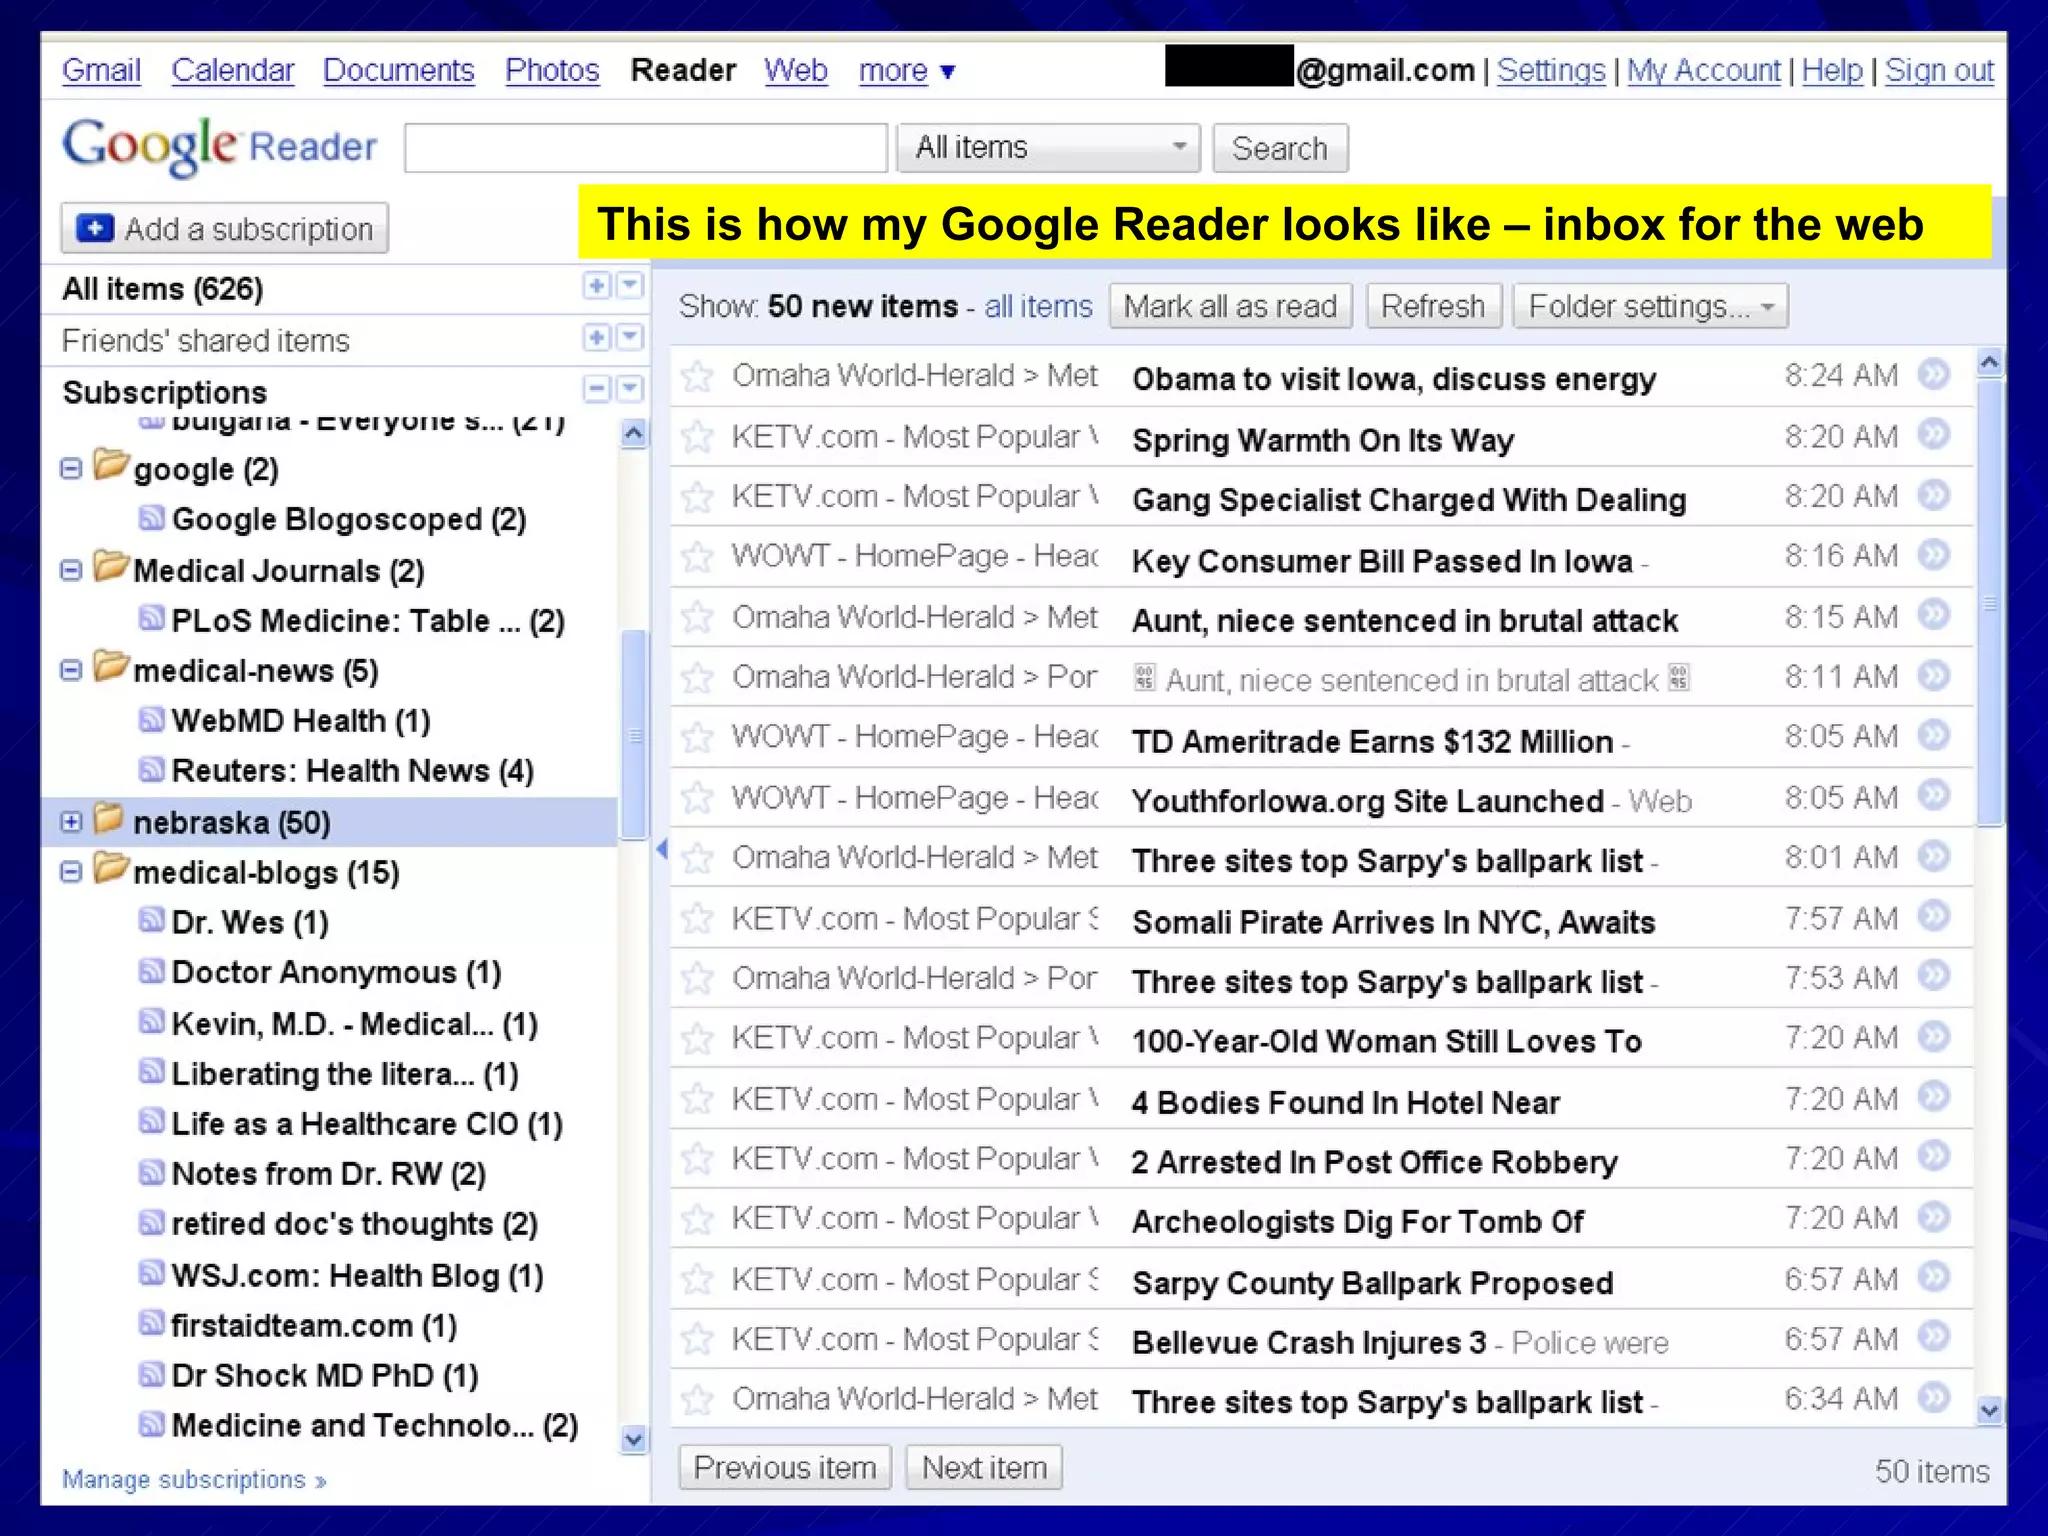
Task: Open the Web tab
Action: (x=796, y=71)
